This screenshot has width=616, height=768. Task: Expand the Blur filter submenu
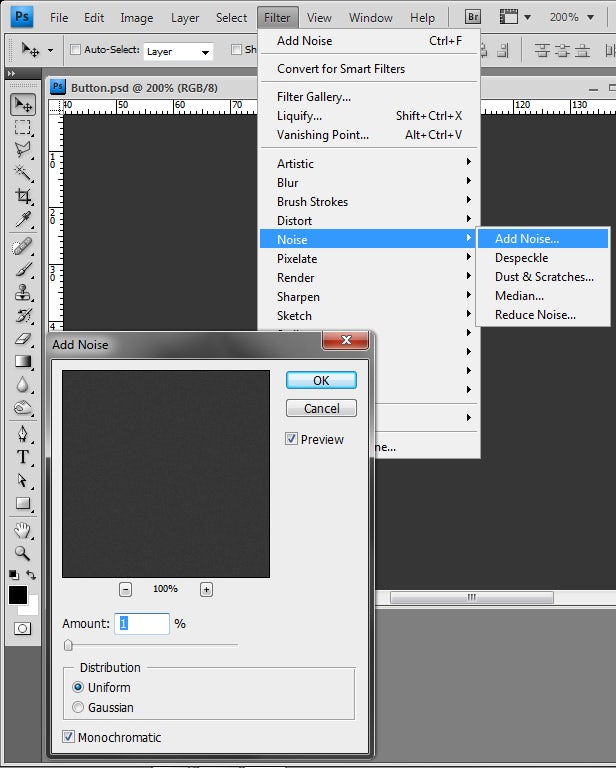pyautogui.click(x=369, y=182)
